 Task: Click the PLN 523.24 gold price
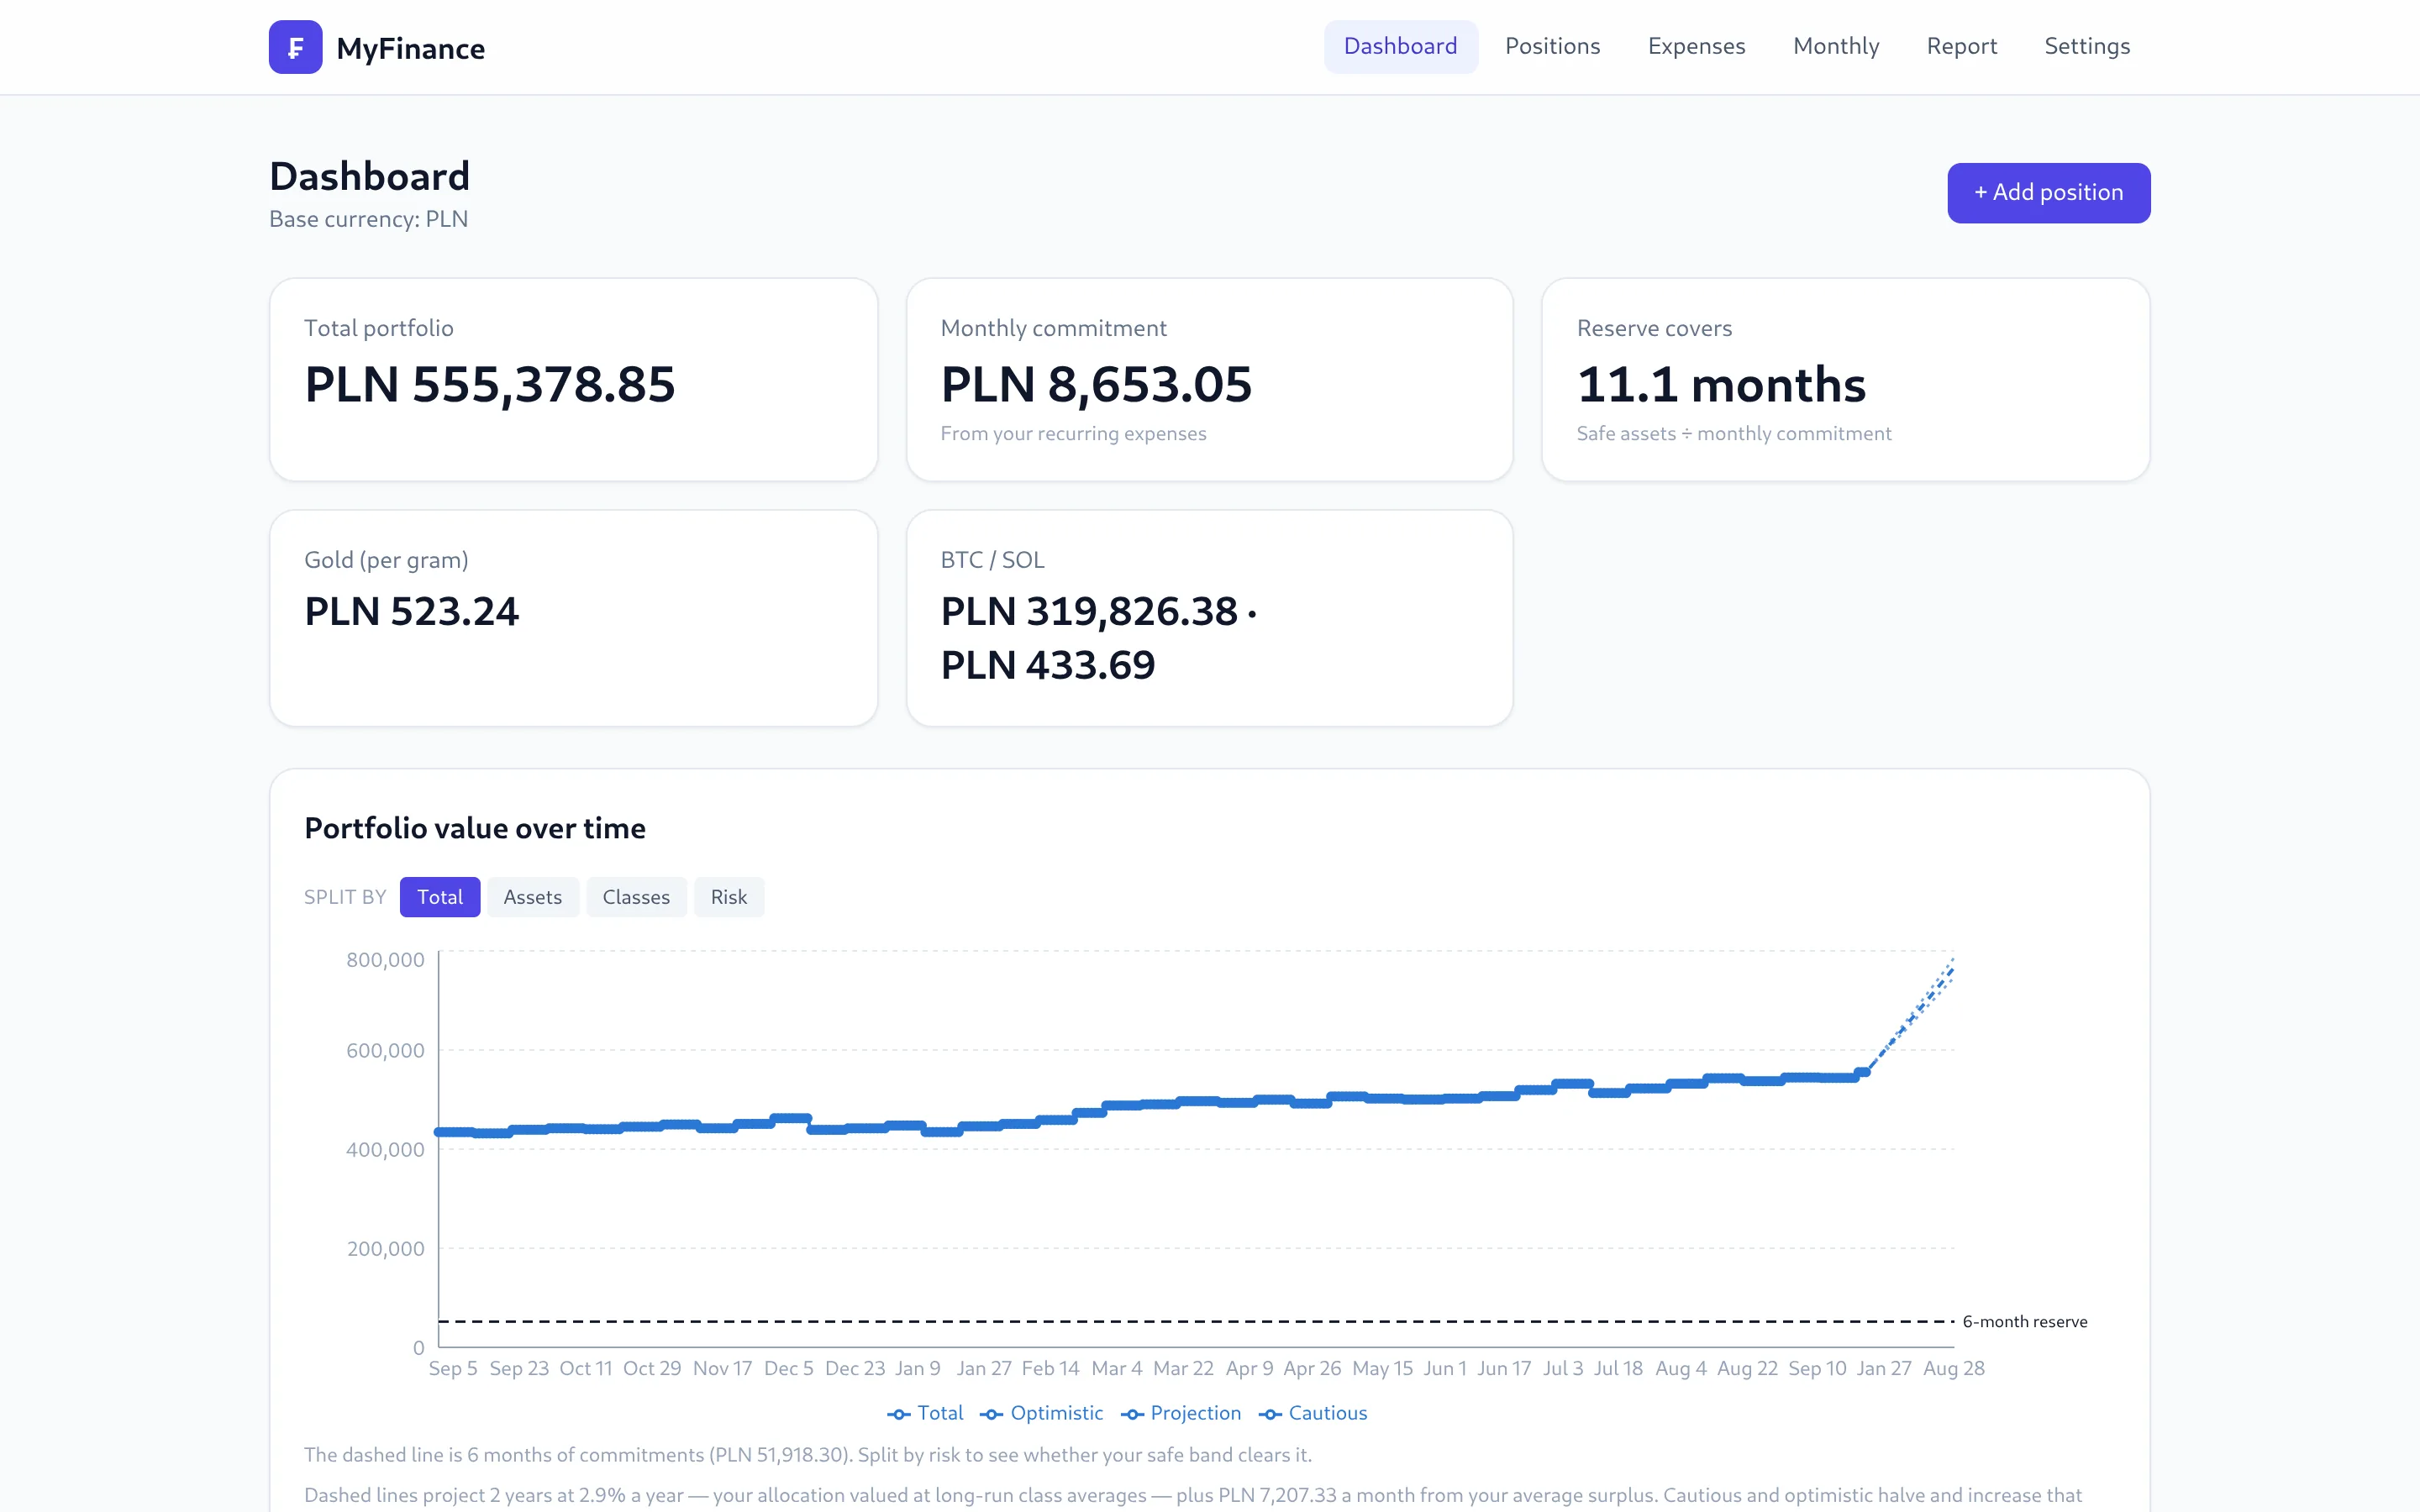tap(412, 611)
